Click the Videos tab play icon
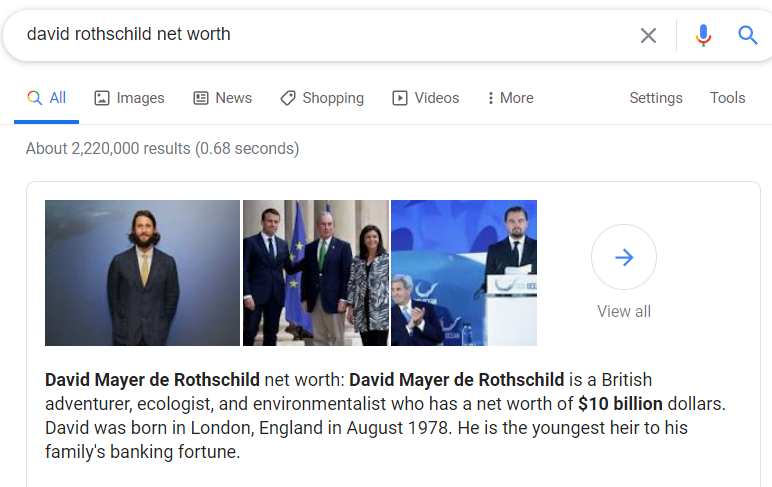 [x=400, y=98]
